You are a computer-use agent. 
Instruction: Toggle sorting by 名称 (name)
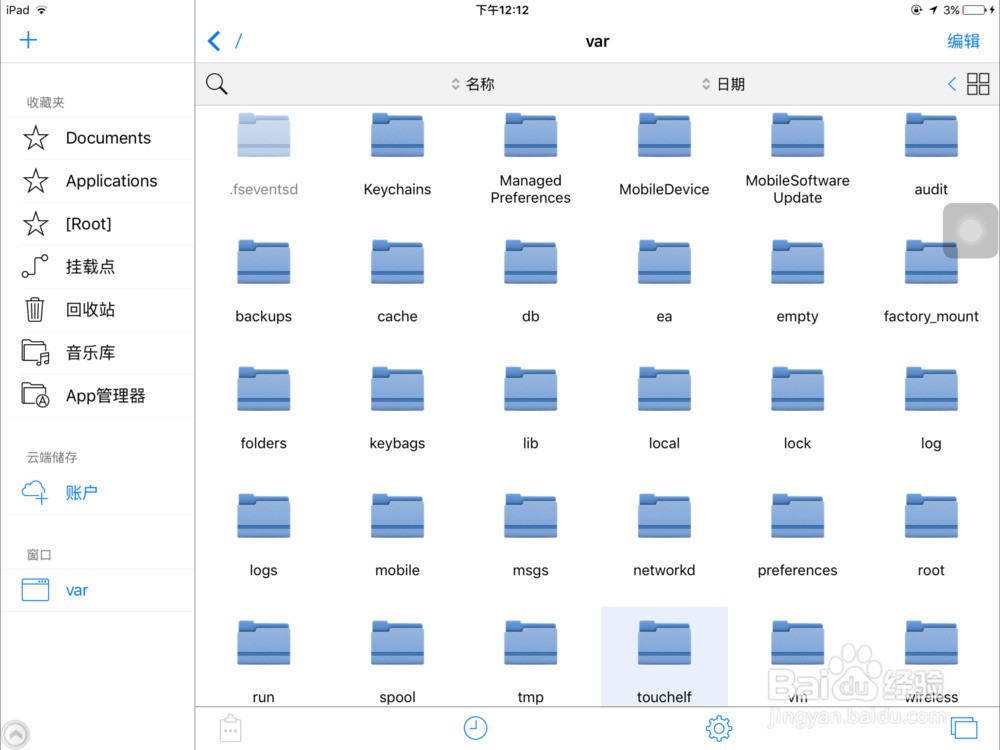pyautogui.click(x=473, y=84)
